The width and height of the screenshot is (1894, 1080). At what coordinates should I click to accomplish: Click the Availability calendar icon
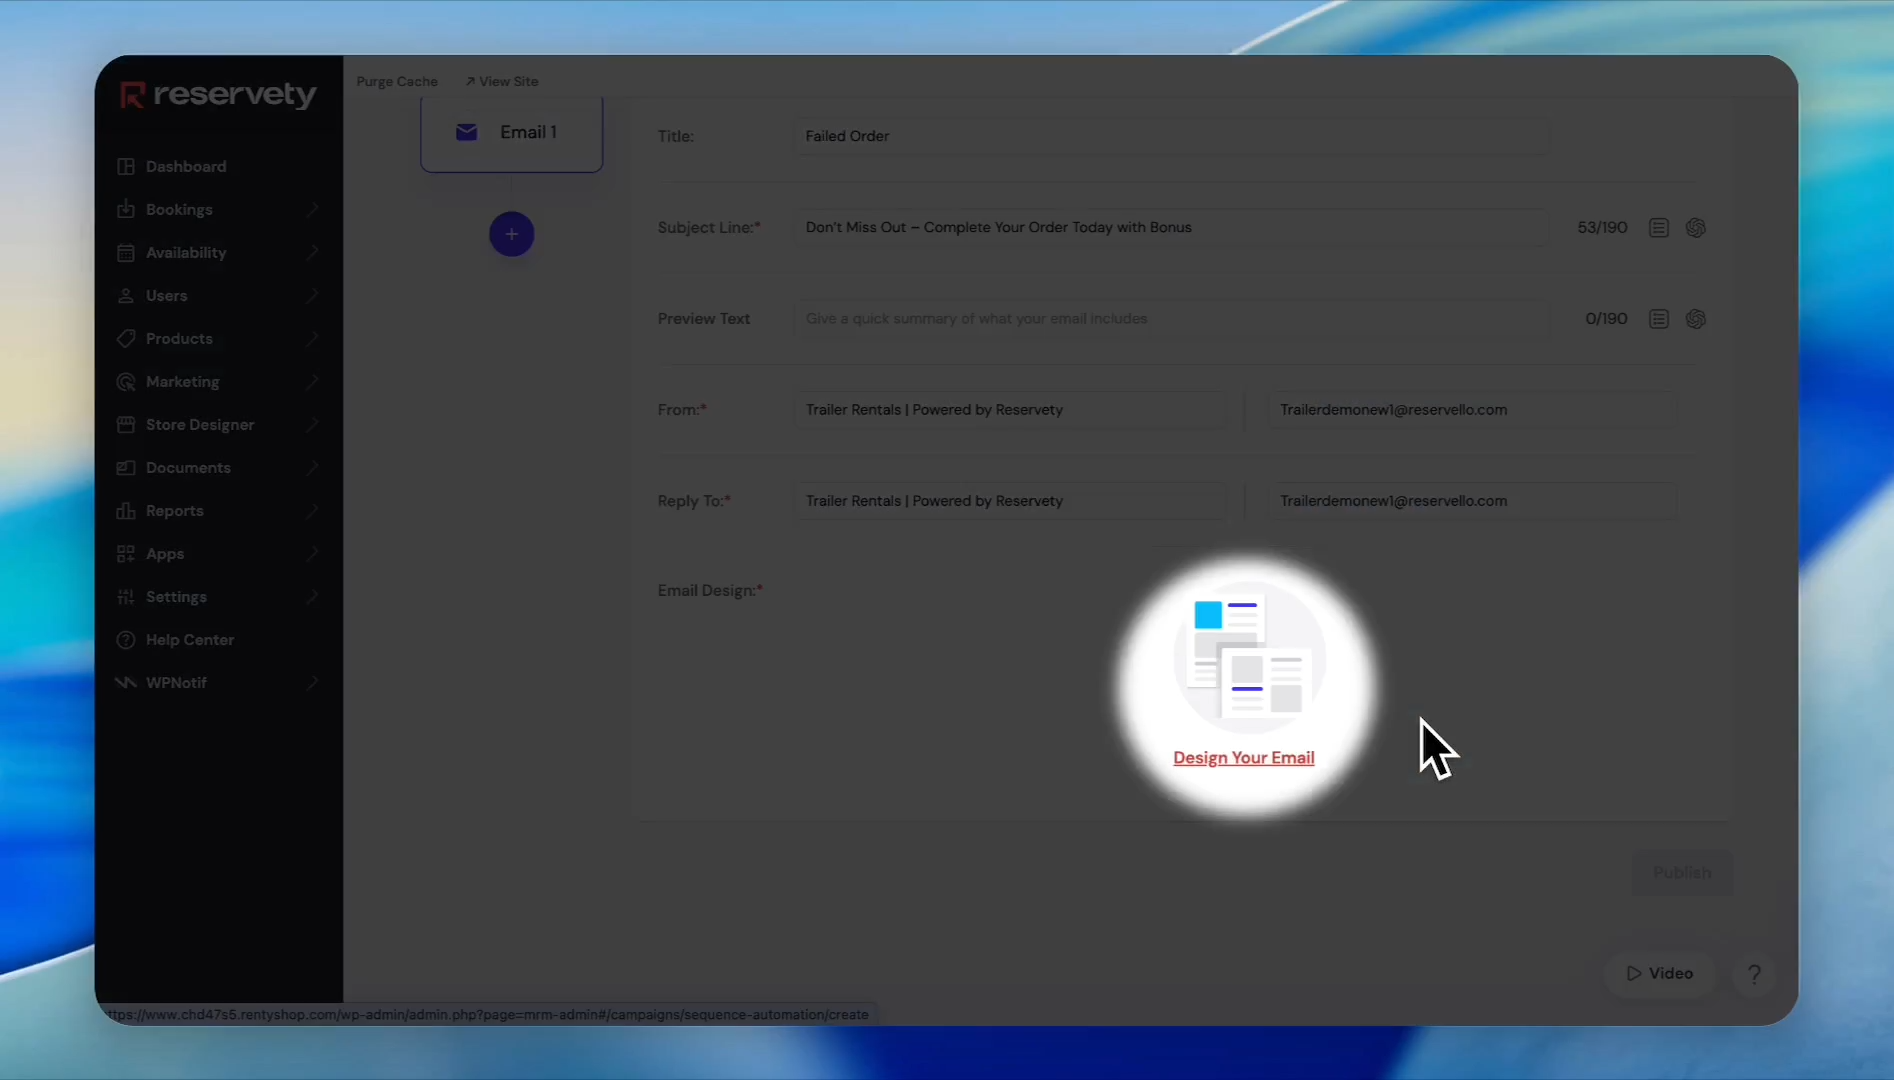(125, 252)
